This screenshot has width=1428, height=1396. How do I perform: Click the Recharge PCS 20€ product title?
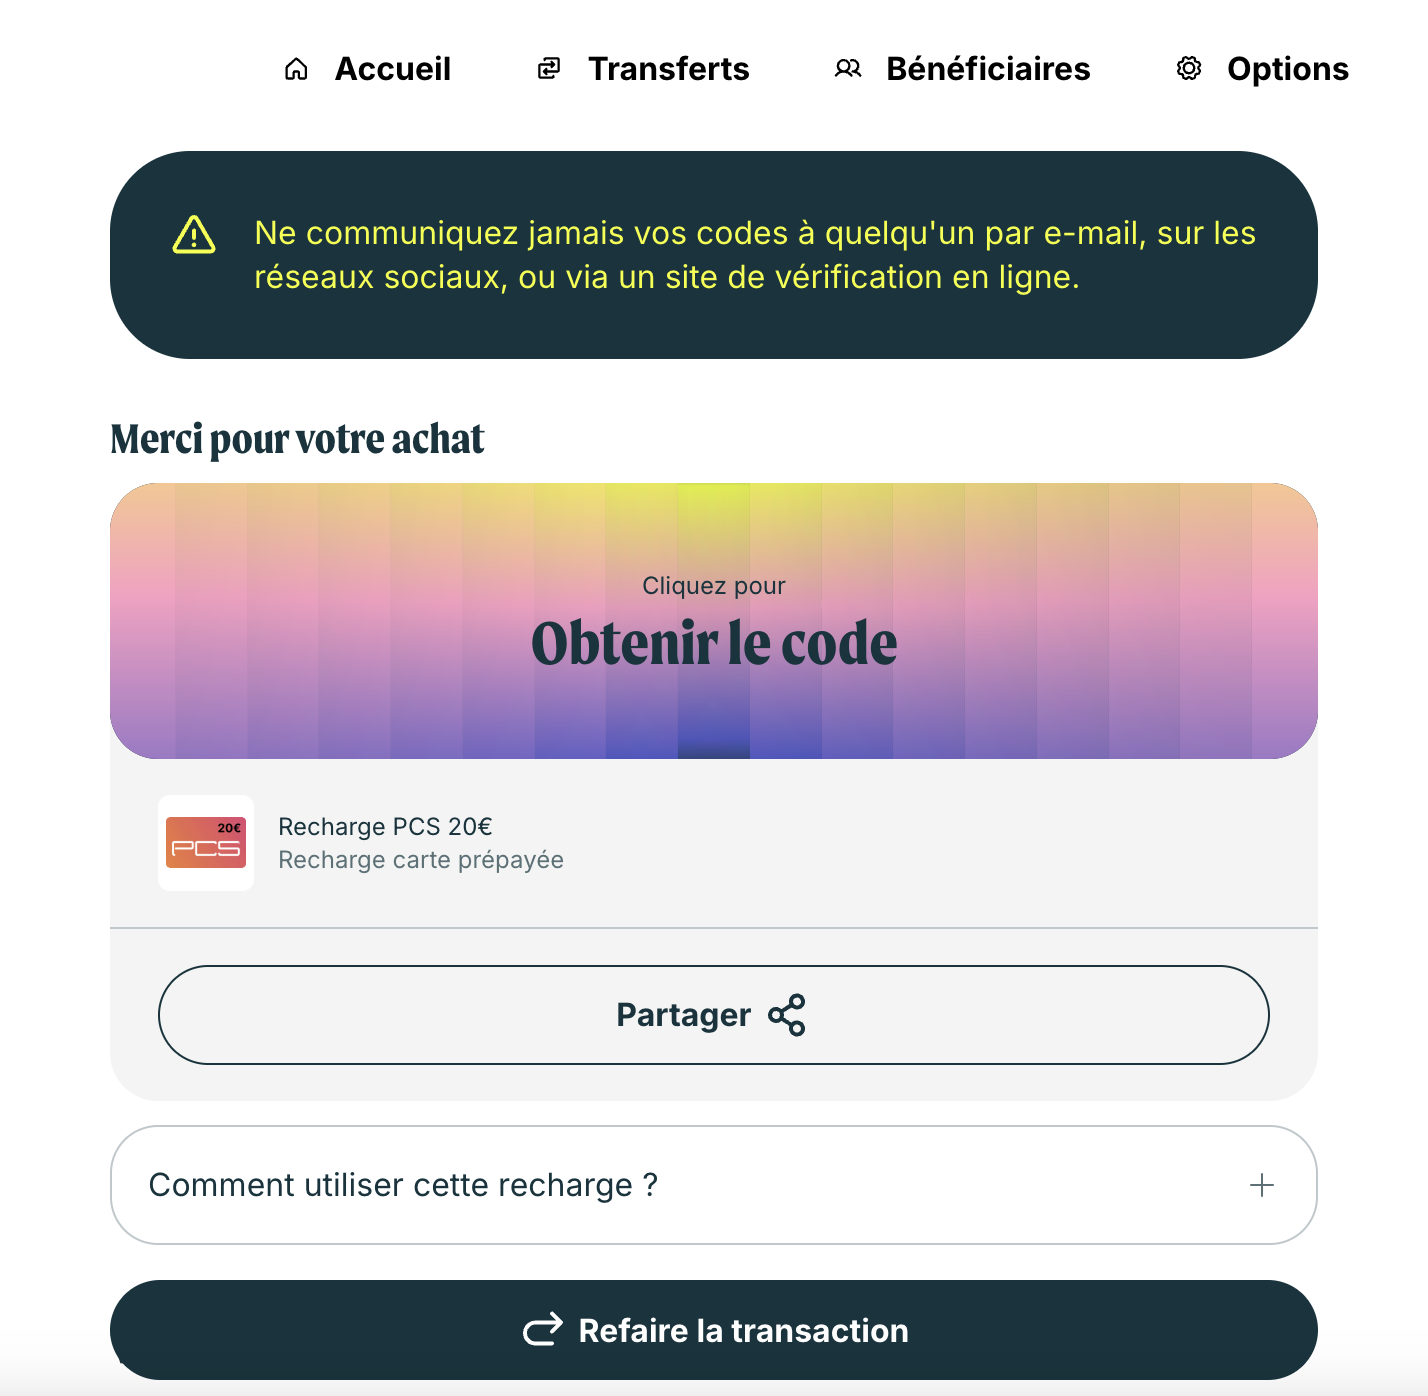coord(385,827)
